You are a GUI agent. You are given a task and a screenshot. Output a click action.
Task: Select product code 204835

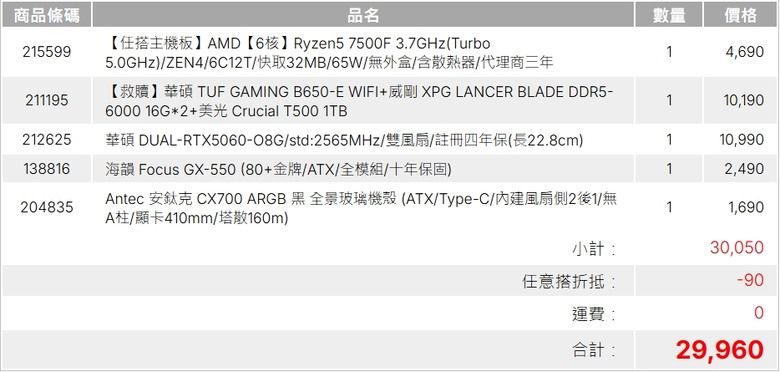point(47,207)
